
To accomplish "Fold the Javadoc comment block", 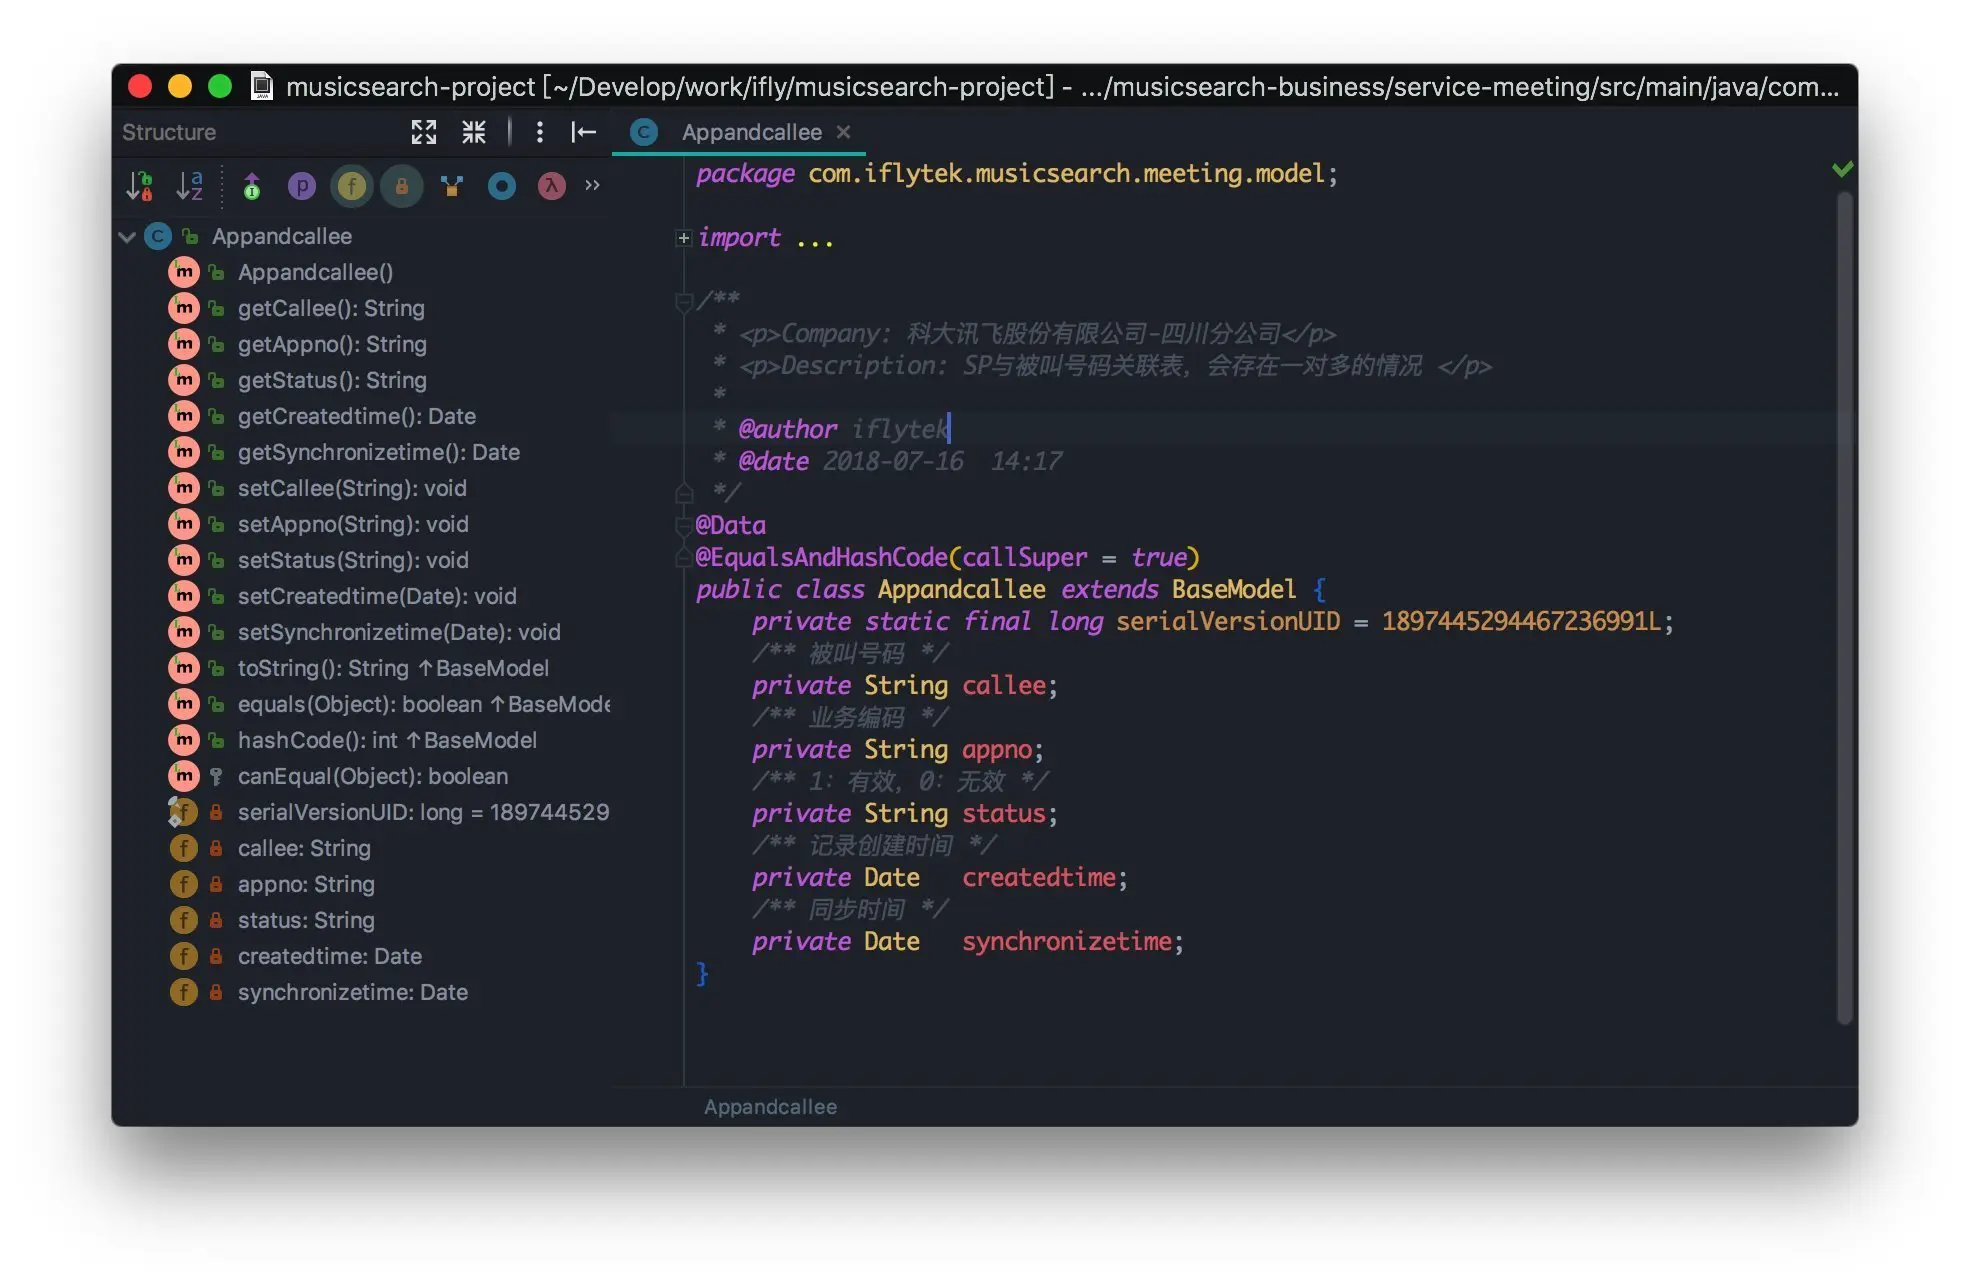I will [x=684, y=300].
